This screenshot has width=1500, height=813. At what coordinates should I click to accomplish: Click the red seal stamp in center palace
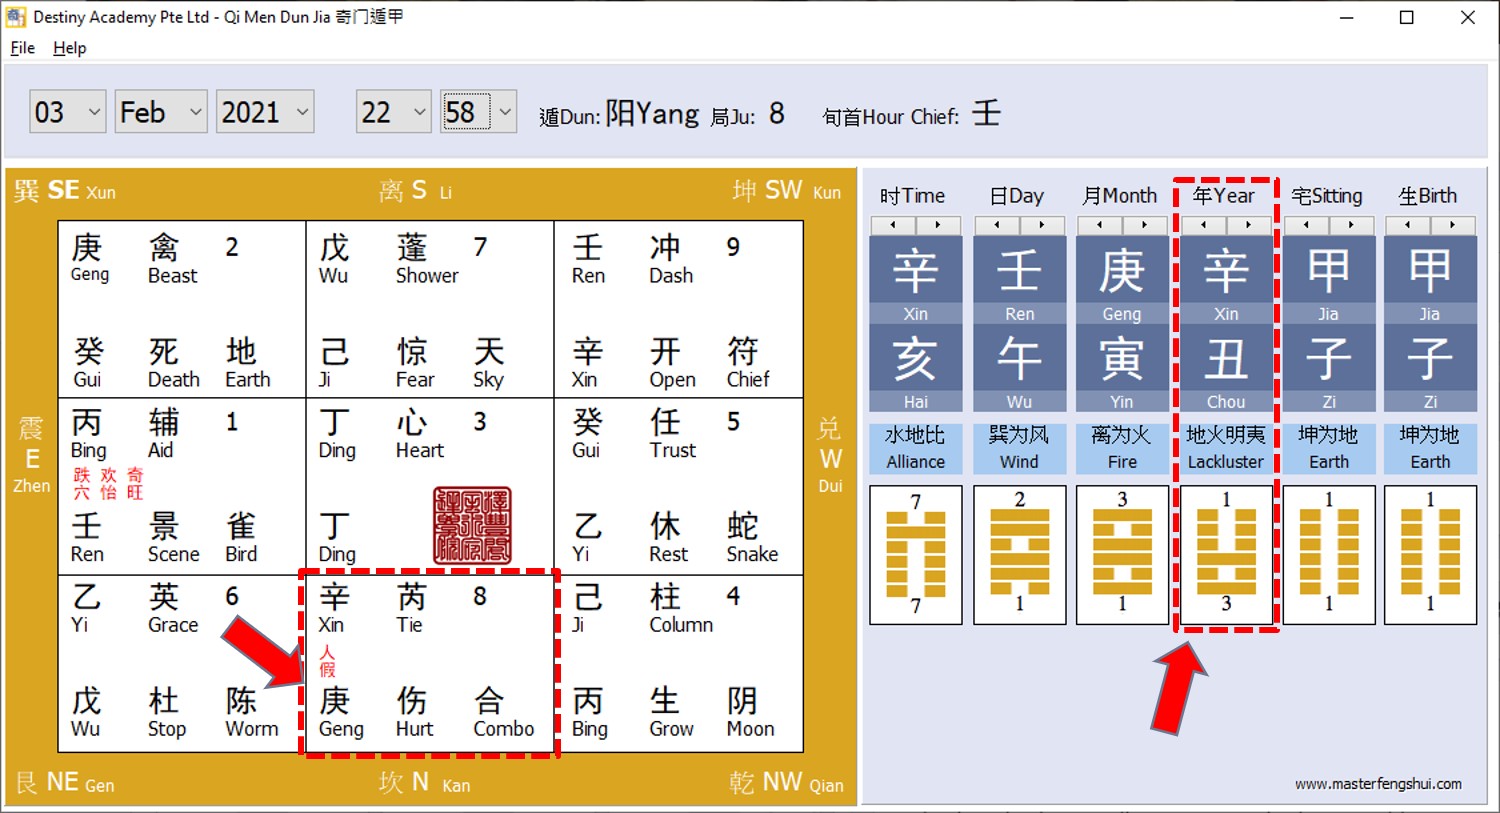coord(472,526)
